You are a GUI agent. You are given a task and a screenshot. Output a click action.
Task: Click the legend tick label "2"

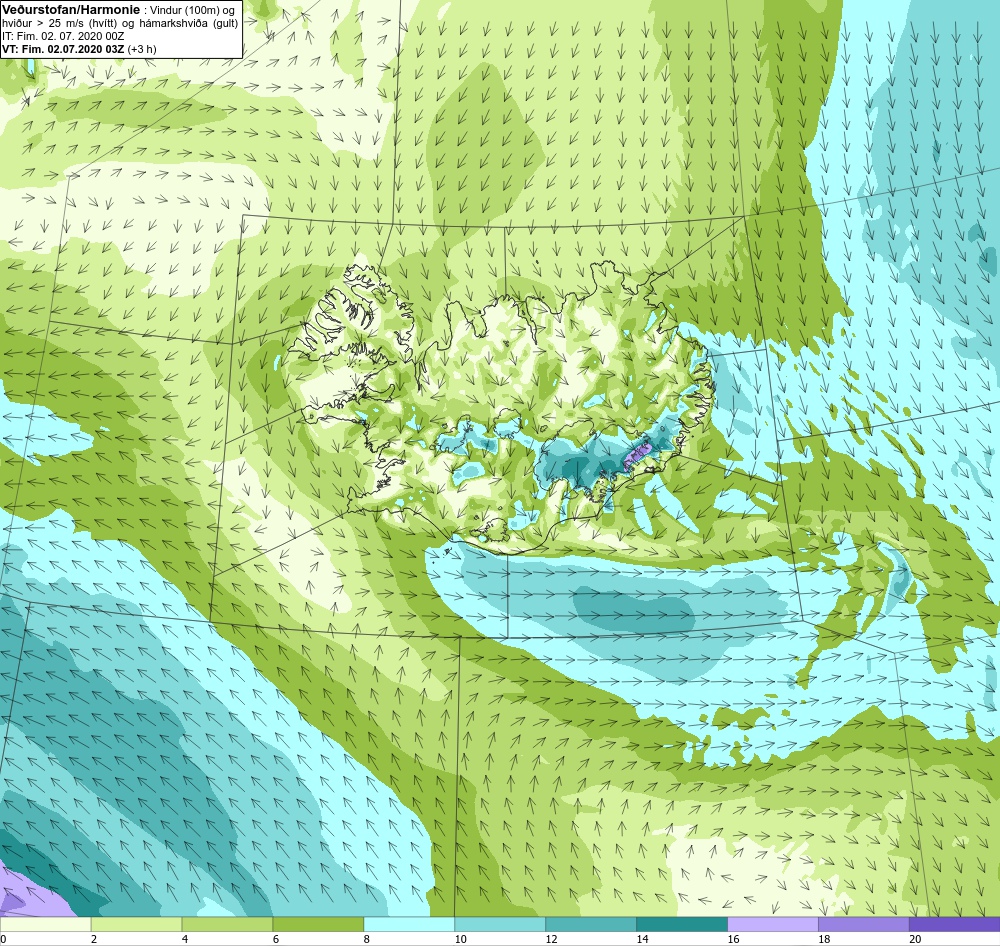94,939
